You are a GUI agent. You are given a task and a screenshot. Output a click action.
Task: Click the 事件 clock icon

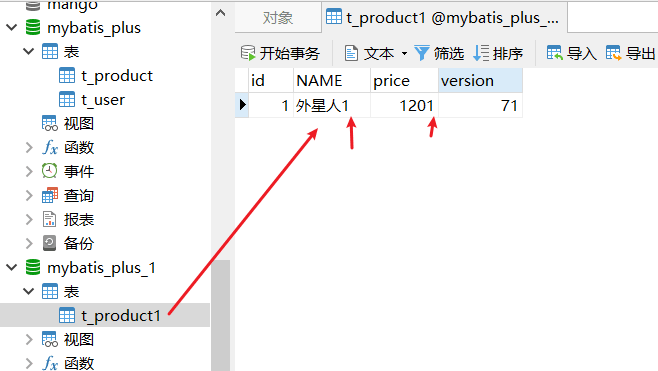[x=50, y=171]
